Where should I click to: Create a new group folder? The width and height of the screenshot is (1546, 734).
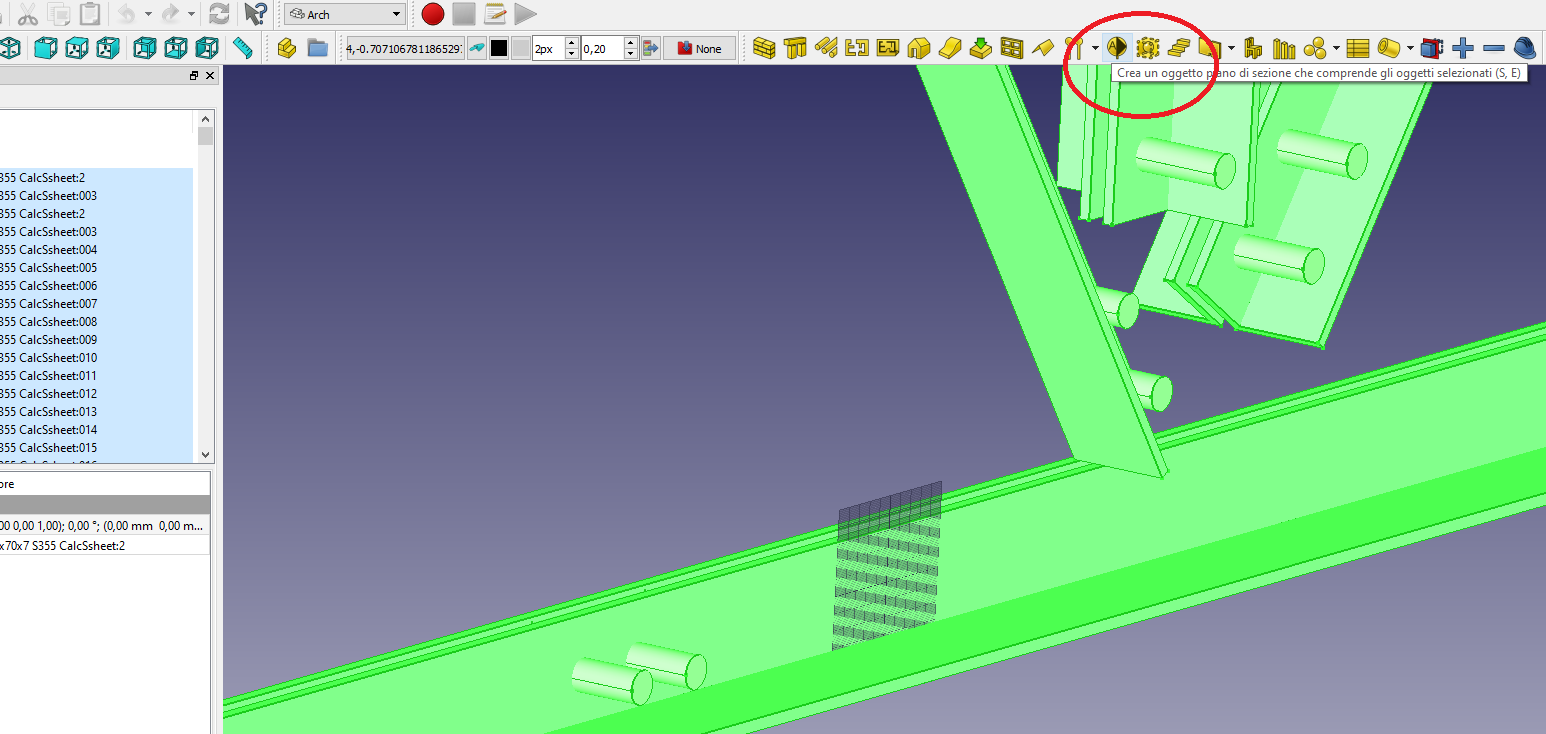(318, 47)
